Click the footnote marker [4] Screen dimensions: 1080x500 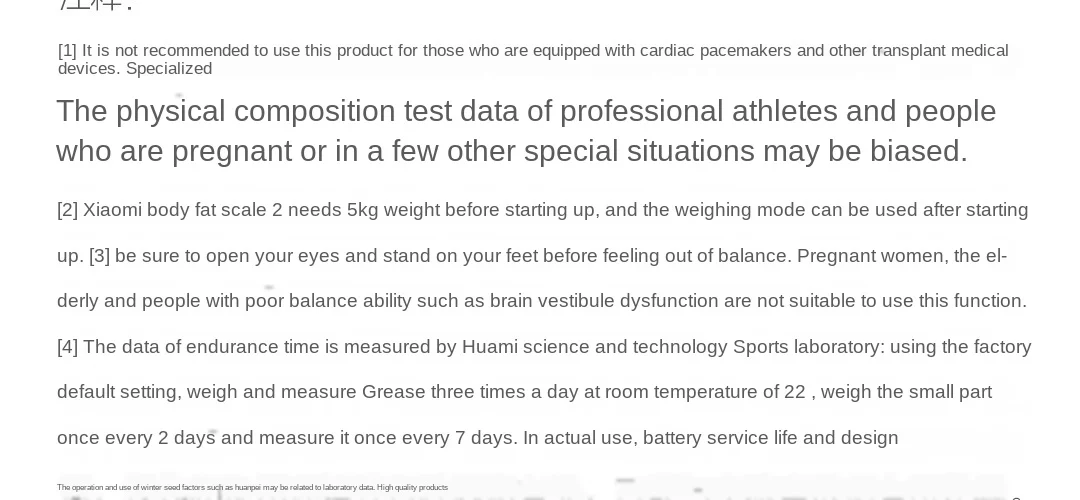[x=68, y=347]
